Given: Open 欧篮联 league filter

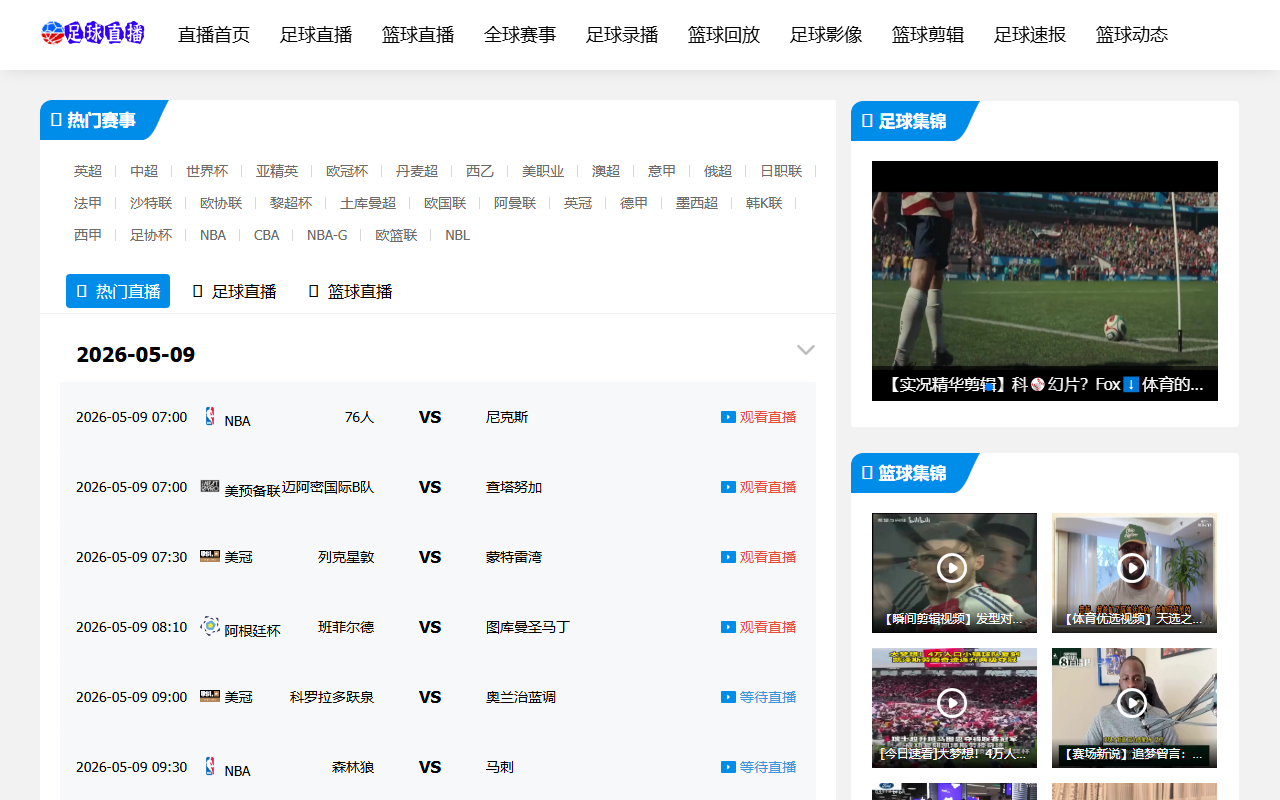Looking at the screenshot, I should click(396, 235).
